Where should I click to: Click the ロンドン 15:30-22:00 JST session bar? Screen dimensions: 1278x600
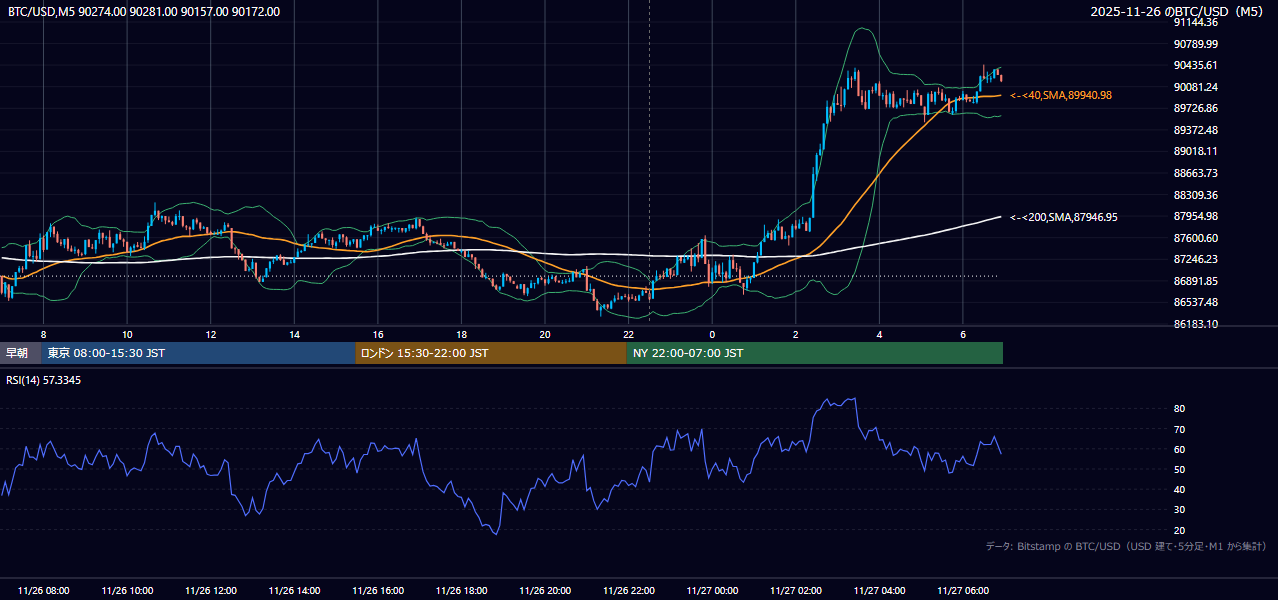click(491, 353)
